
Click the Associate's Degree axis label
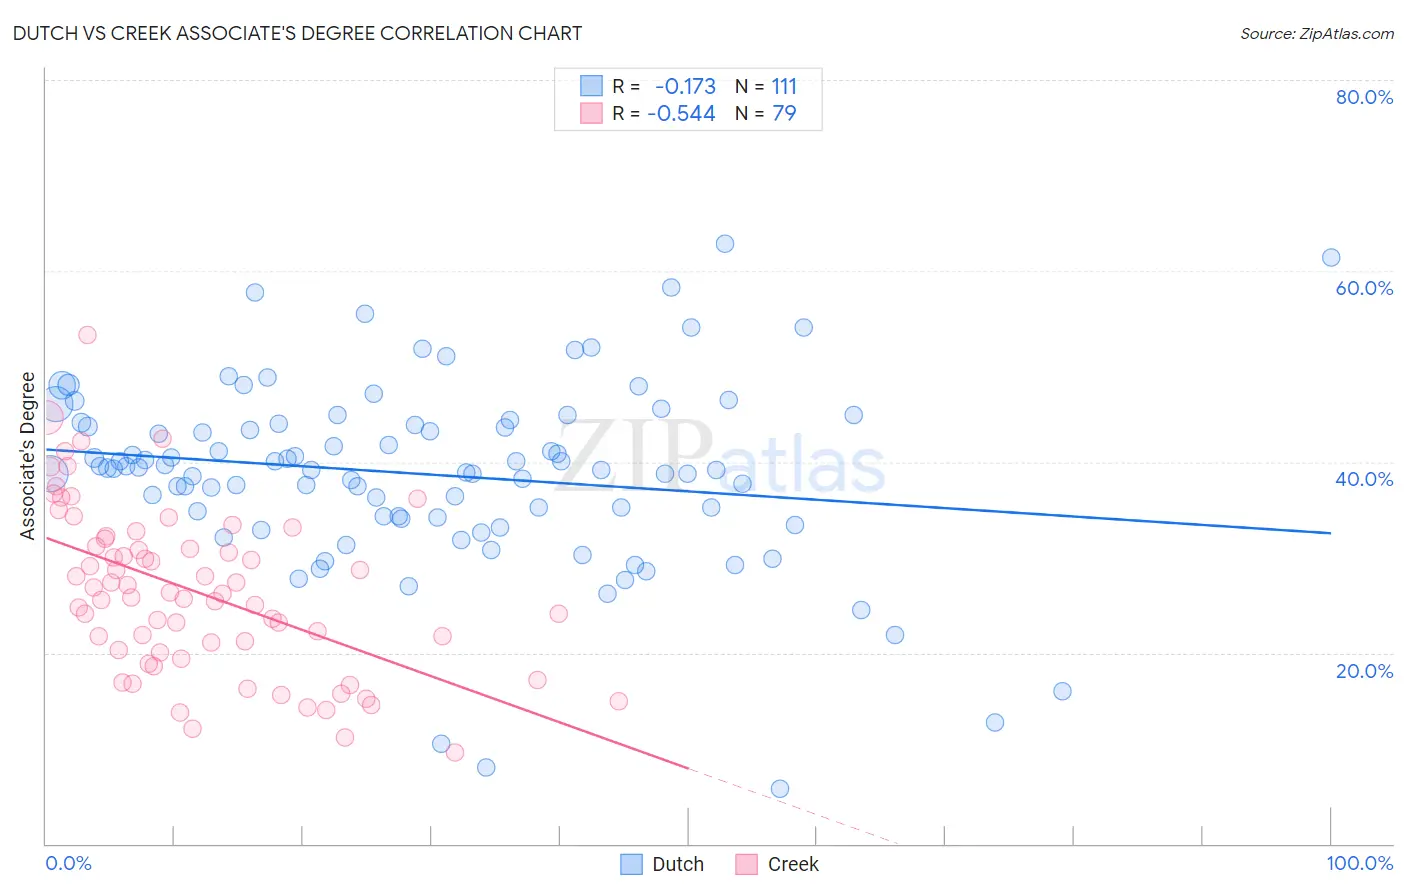click(x=28, y=456)
